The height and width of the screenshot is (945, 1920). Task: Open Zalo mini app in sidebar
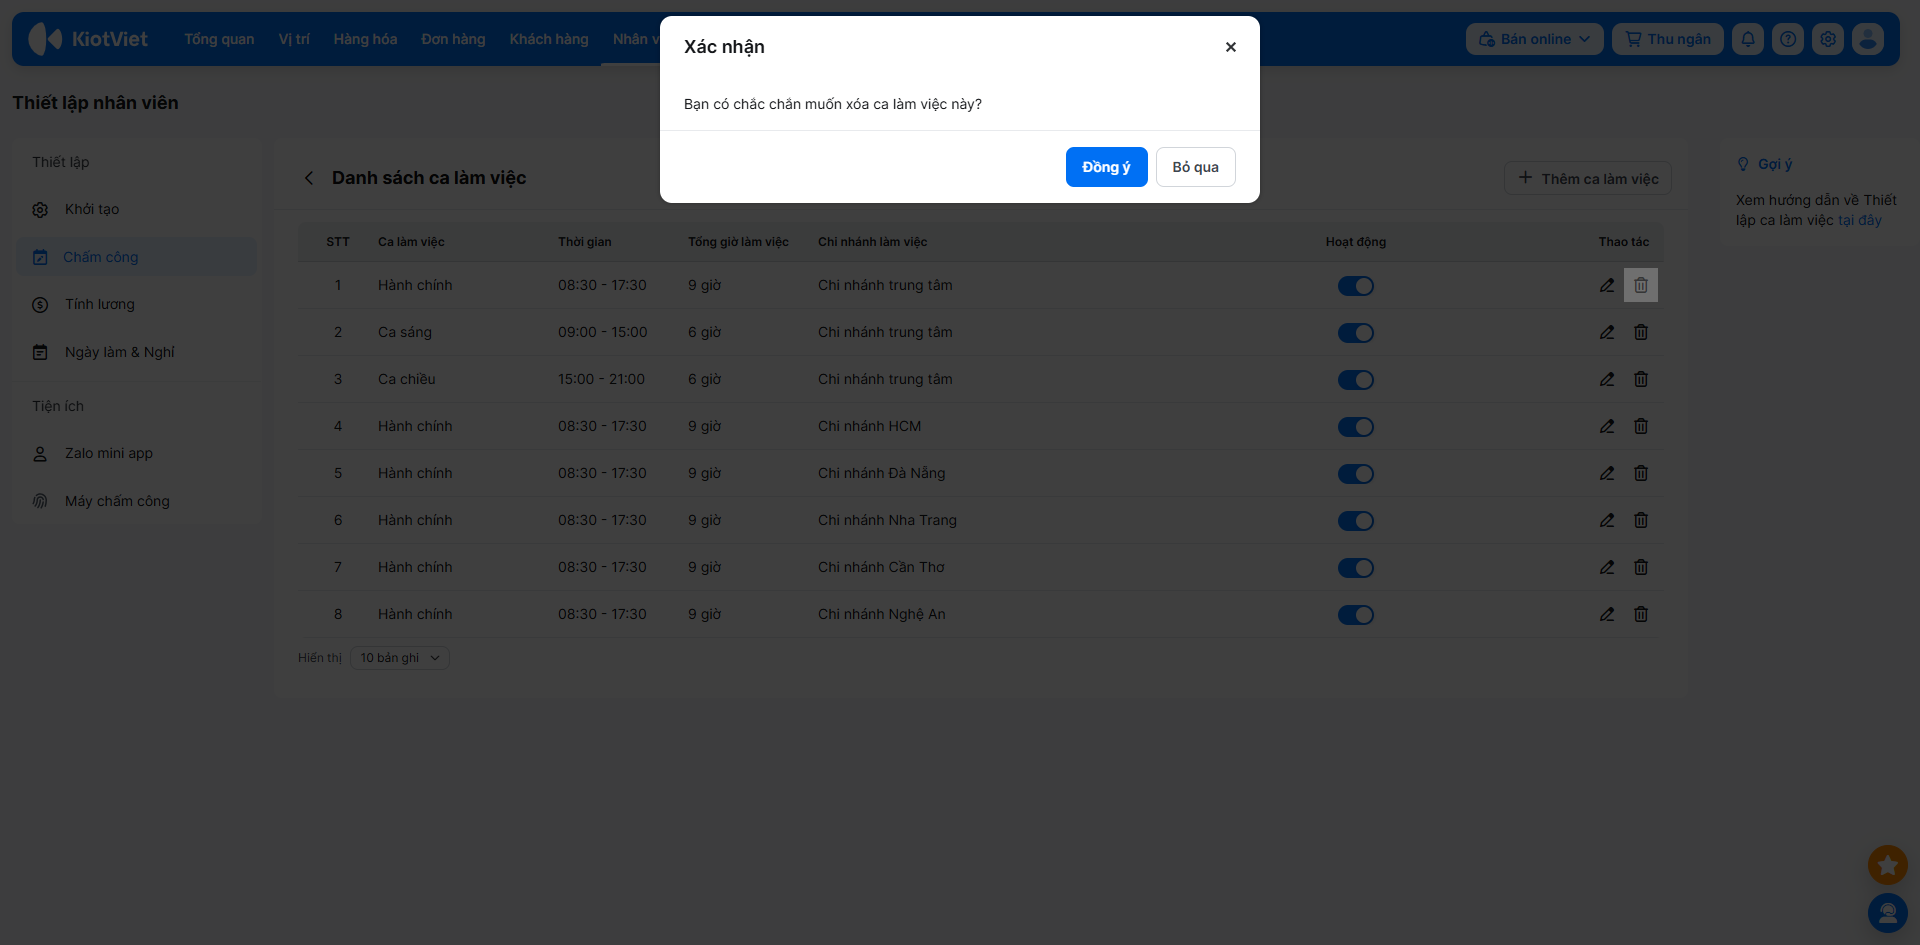coord(137,453)
